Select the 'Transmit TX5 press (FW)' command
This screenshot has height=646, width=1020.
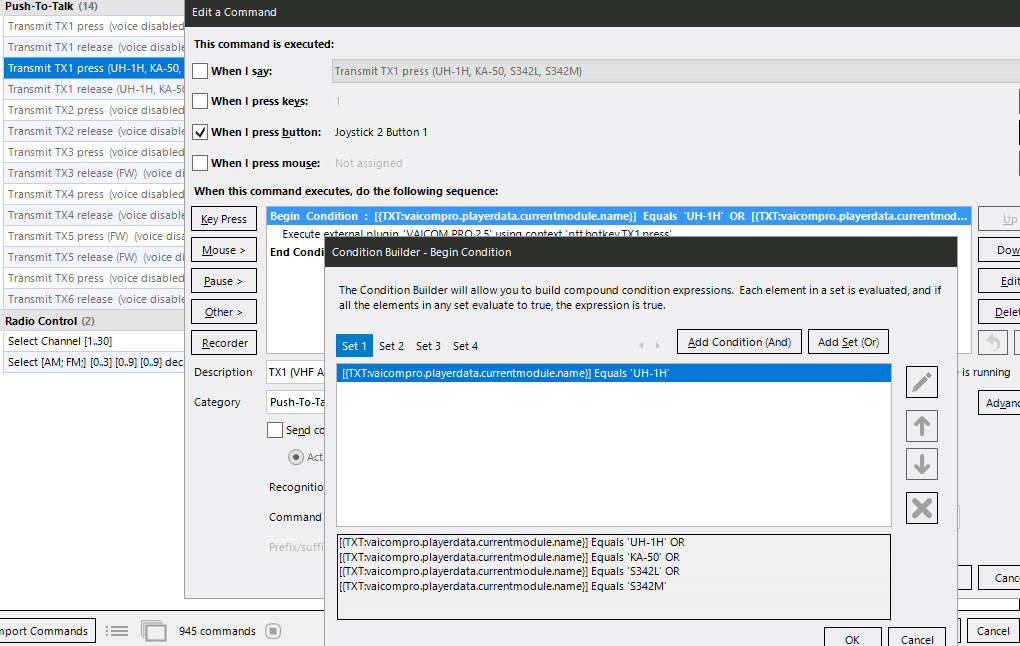pos(94,236)
